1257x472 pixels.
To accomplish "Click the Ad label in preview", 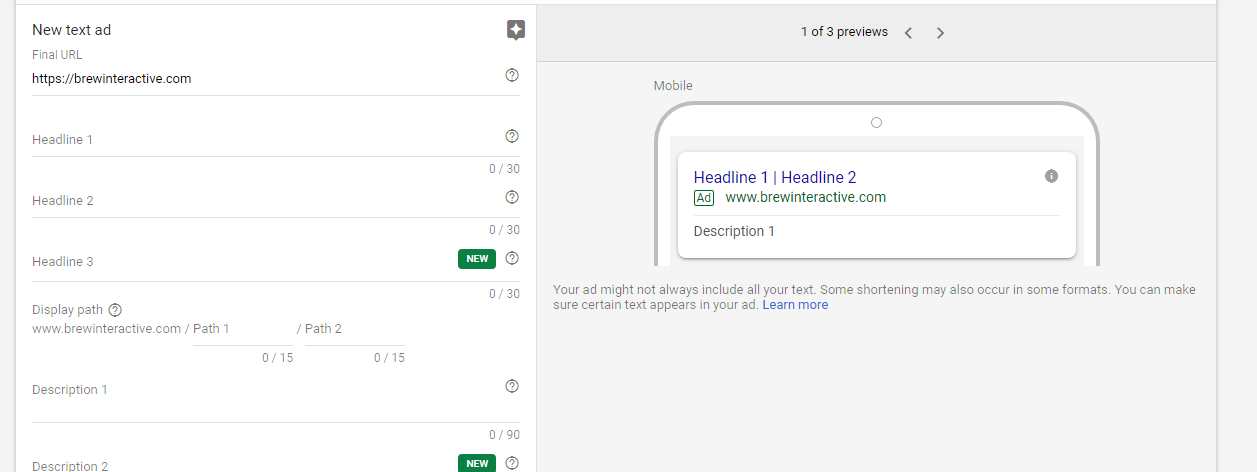I will pos(704,198).
